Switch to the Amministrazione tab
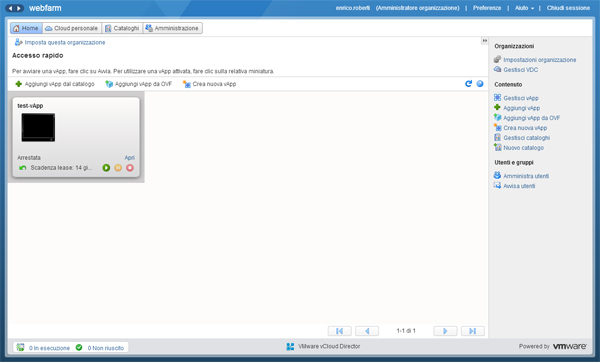The width and height of the screenshot is (600, 362). pos(172,28)
